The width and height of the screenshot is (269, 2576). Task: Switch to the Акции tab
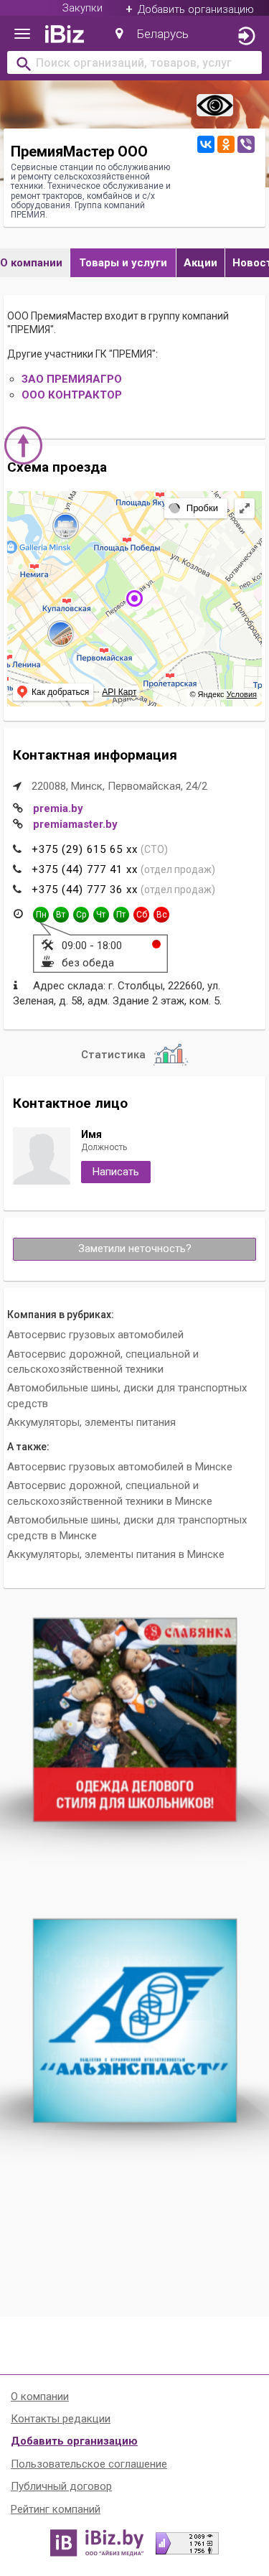pyautogui.click(x=200, y=263)
